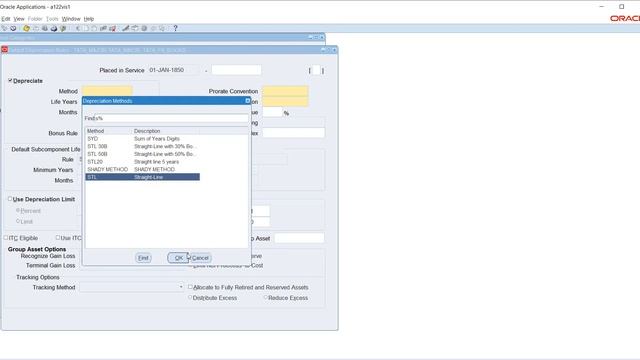
Task: Maximize the Oracle Applications window
Action: [x=622, y=7]
